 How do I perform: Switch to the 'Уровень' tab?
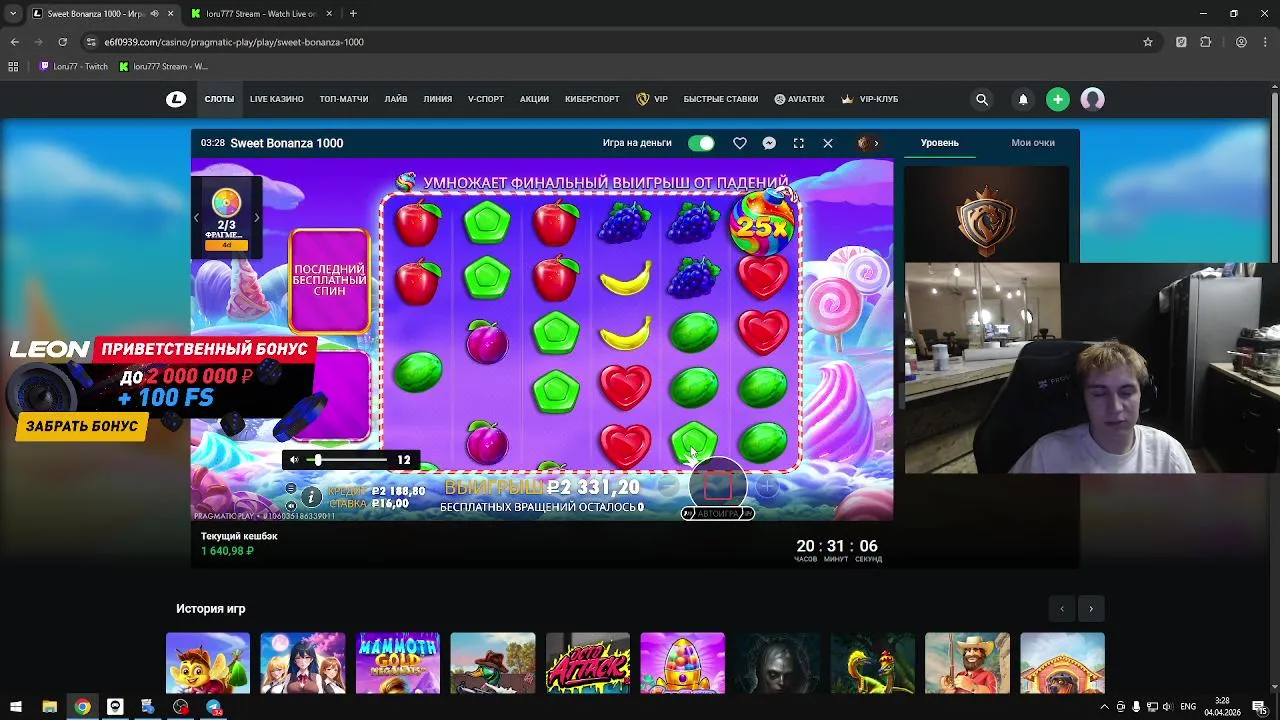click(939, 142)
